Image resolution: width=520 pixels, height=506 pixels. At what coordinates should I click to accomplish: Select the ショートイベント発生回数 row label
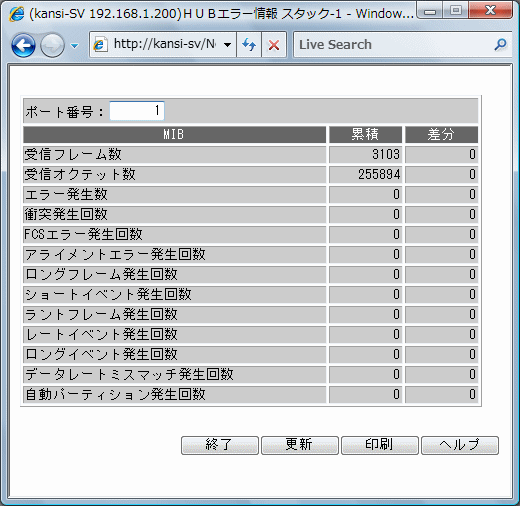click(108, 294)
